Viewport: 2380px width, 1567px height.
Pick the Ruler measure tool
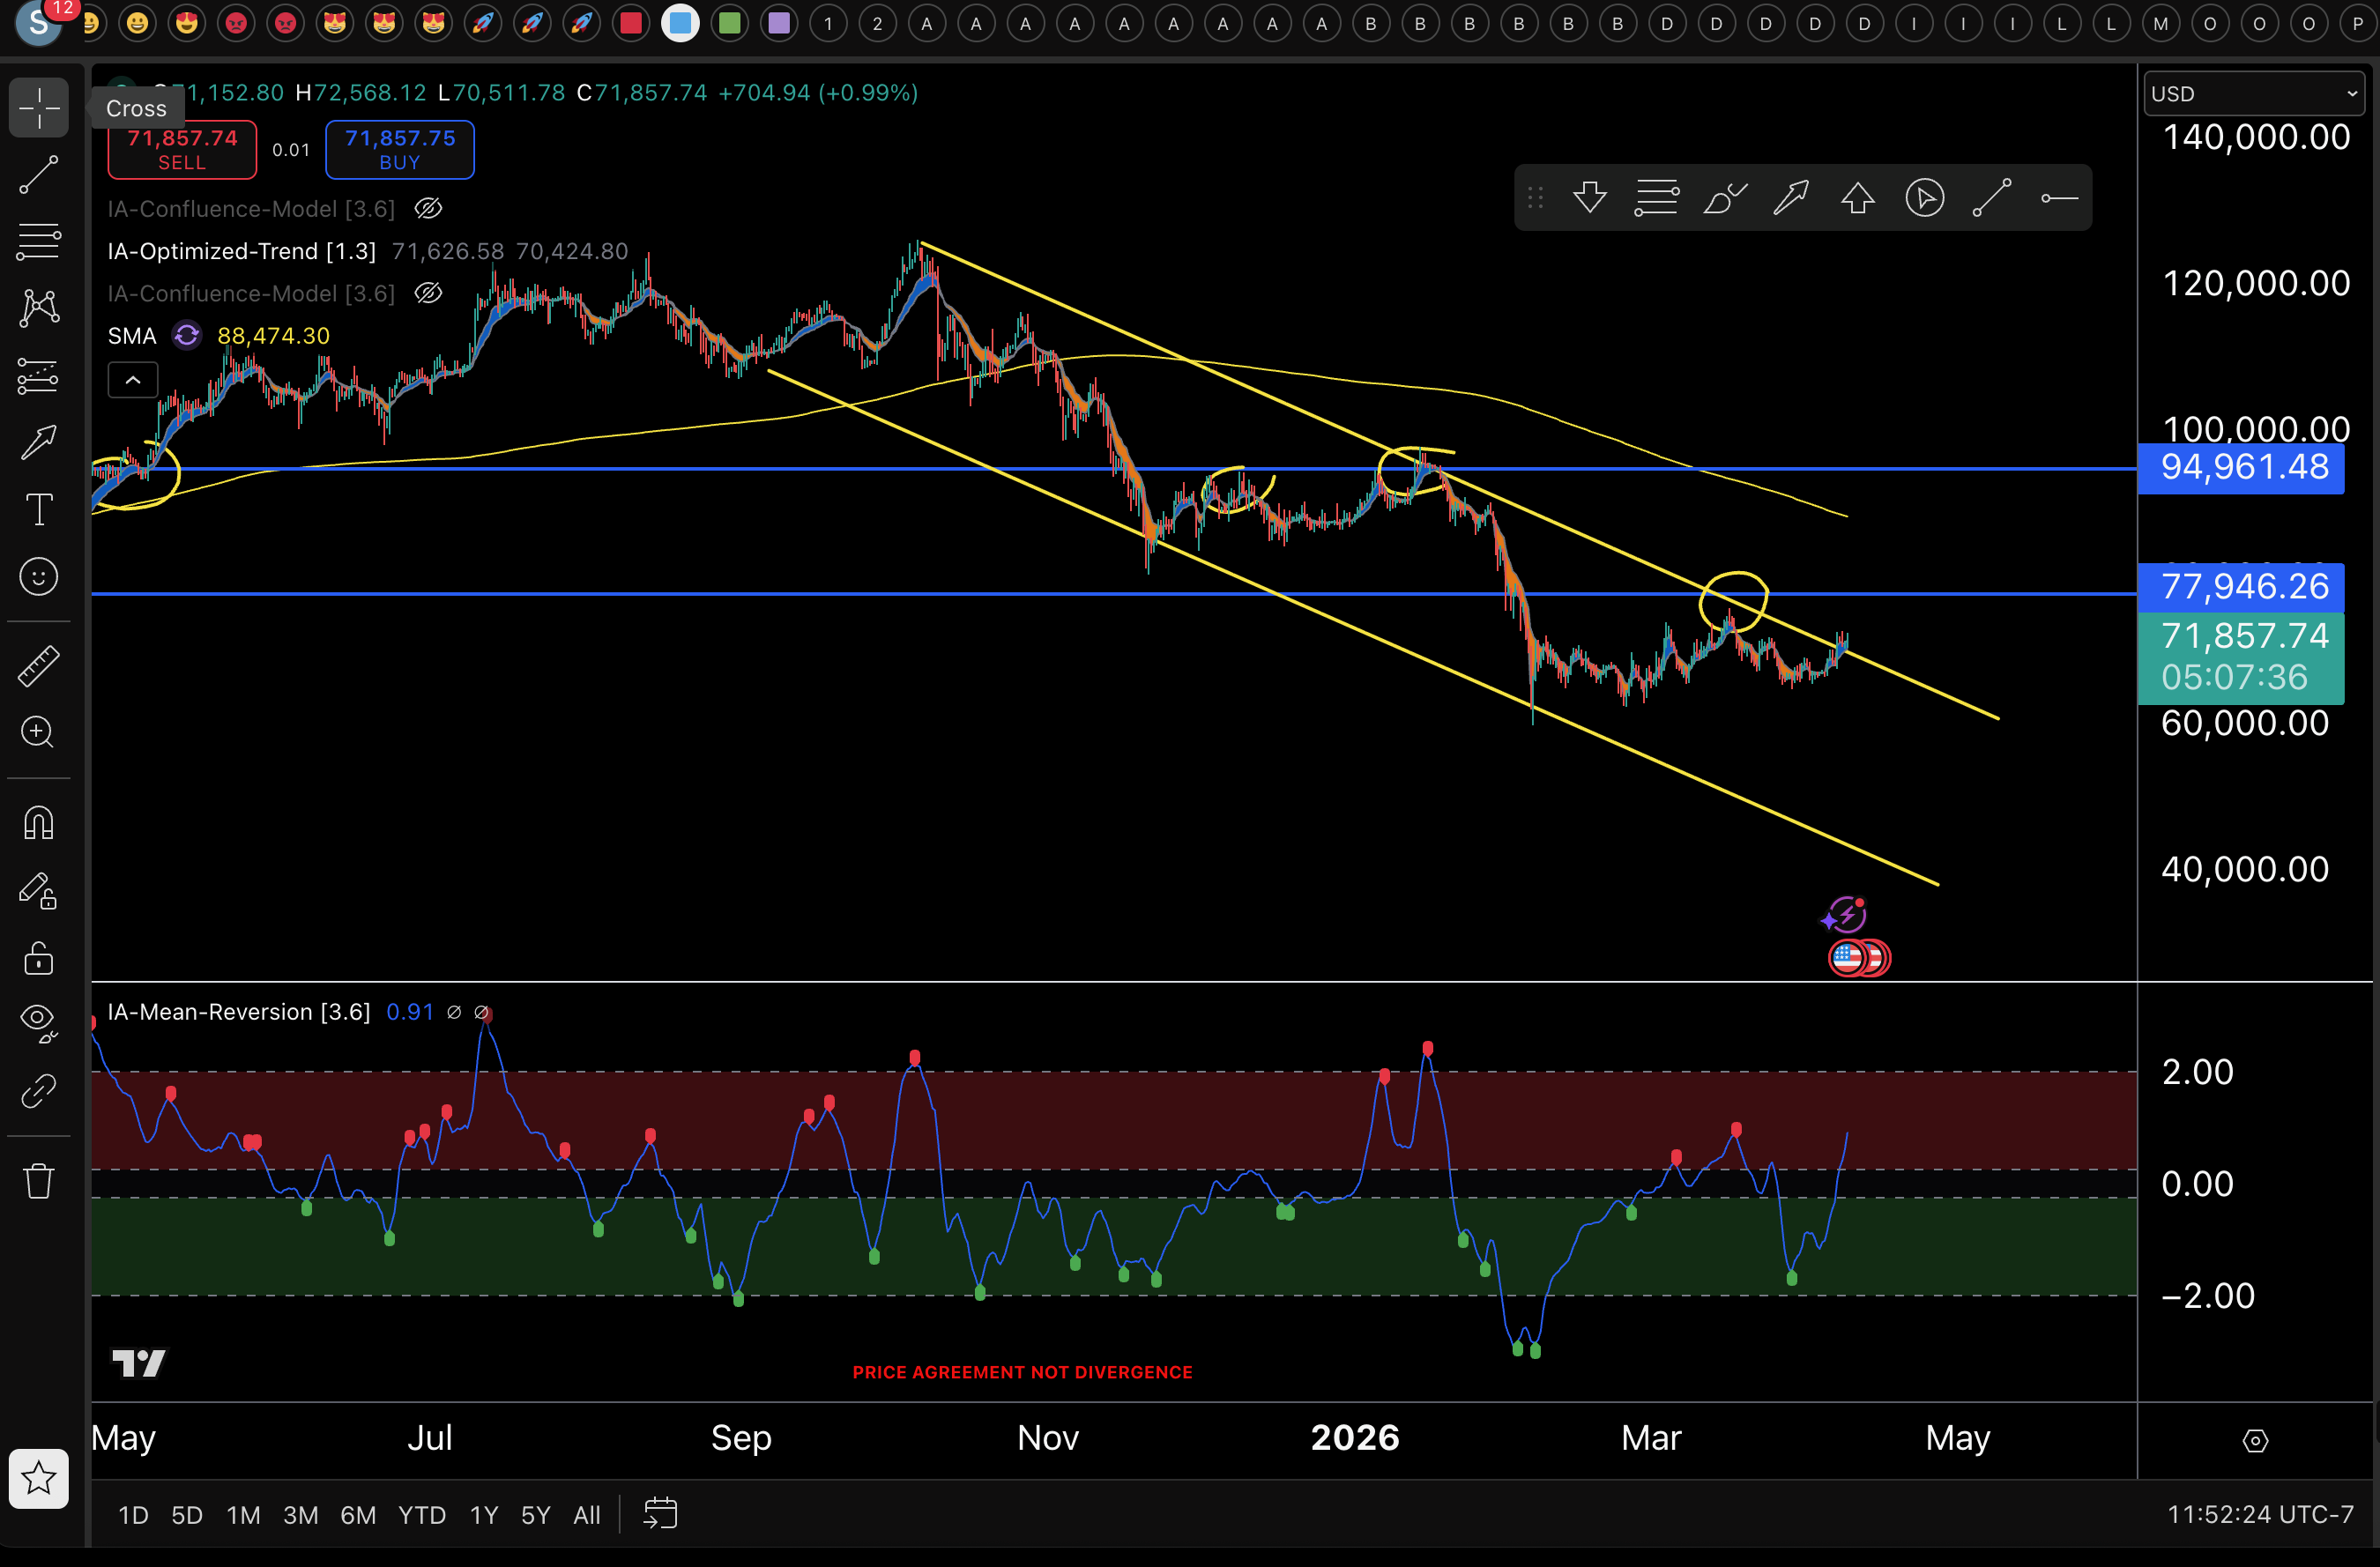tap(38, 666)
